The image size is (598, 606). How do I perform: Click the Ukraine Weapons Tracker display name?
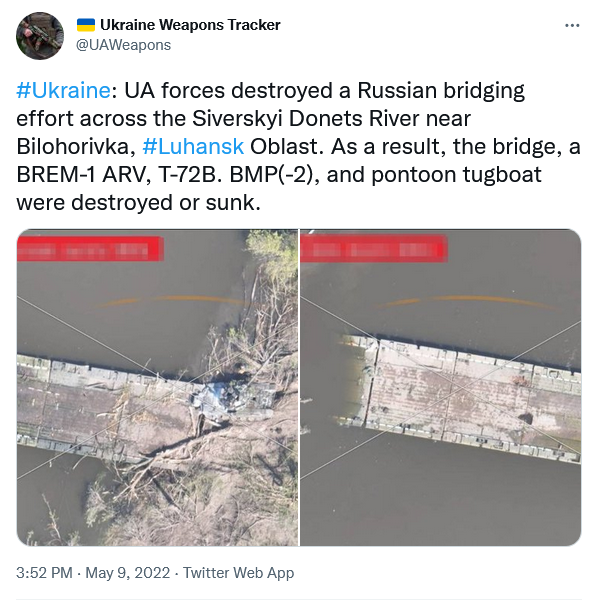(190, 25)
